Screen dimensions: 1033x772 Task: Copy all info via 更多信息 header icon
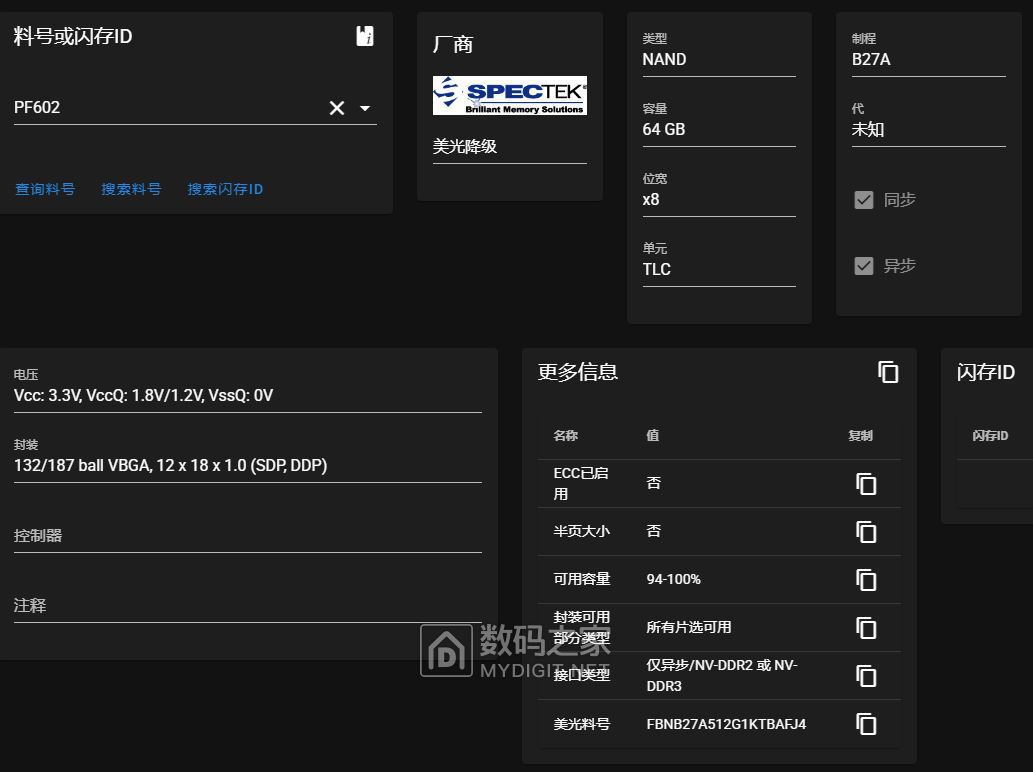click(888, 372)
